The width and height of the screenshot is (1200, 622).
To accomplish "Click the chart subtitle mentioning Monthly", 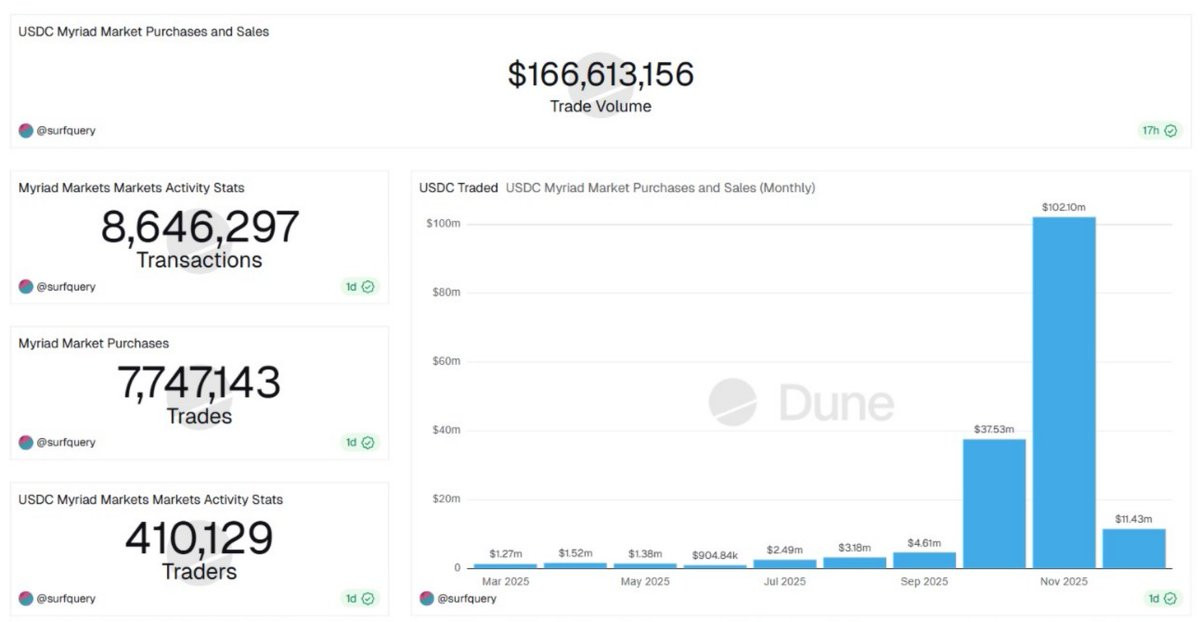I will [x=660, y=187].
